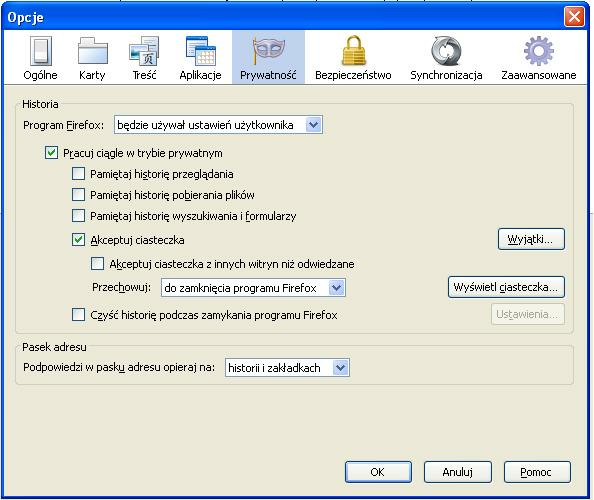This screenshot has width=594, height=500.
Task: Open the Bezpieczeństwo padlock icon
Action: tap(353, 51)
